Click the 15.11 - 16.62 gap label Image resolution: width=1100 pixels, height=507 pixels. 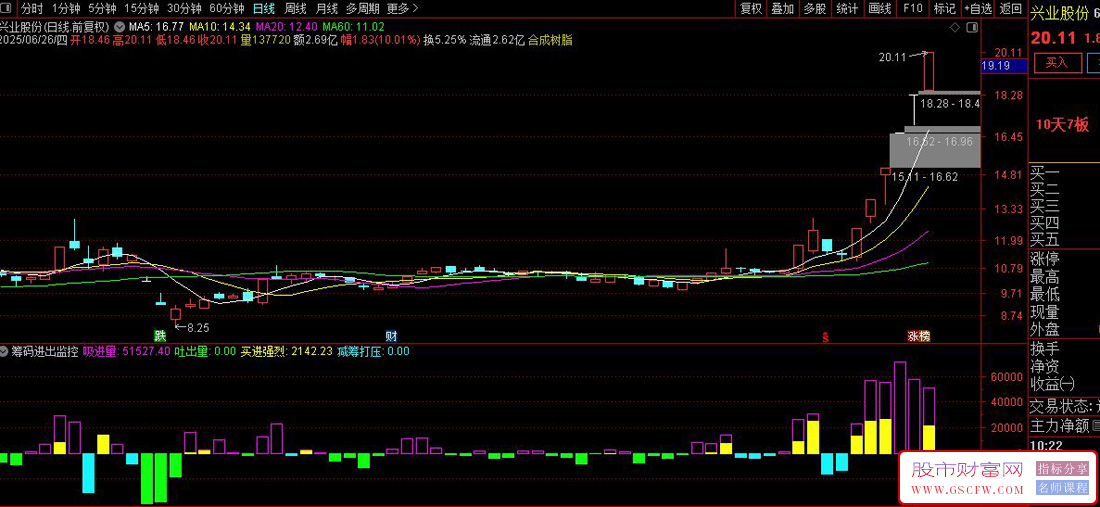pos(925,177)
